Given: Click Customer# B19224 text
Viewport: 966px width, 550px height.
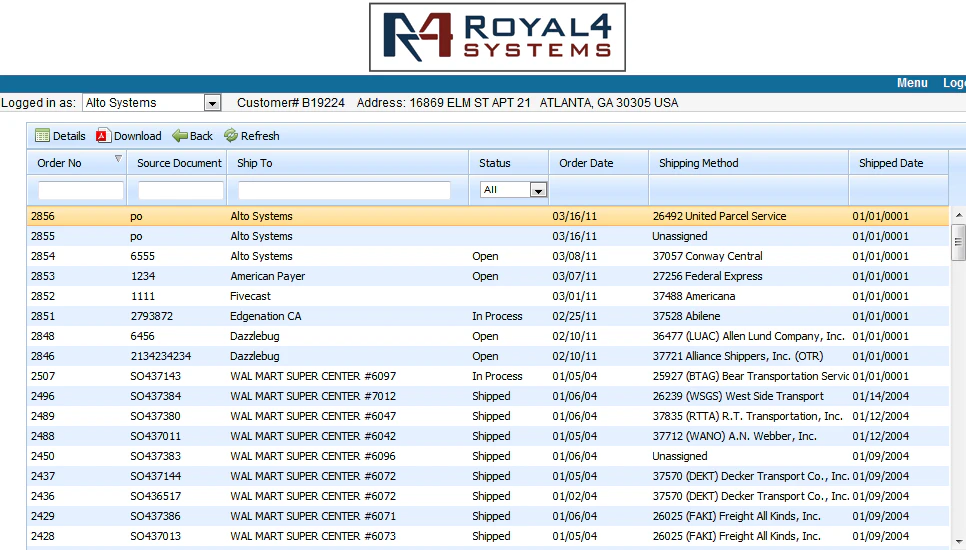Looking at the screenshot, I should pyautogui.click(x=291, y=103).
